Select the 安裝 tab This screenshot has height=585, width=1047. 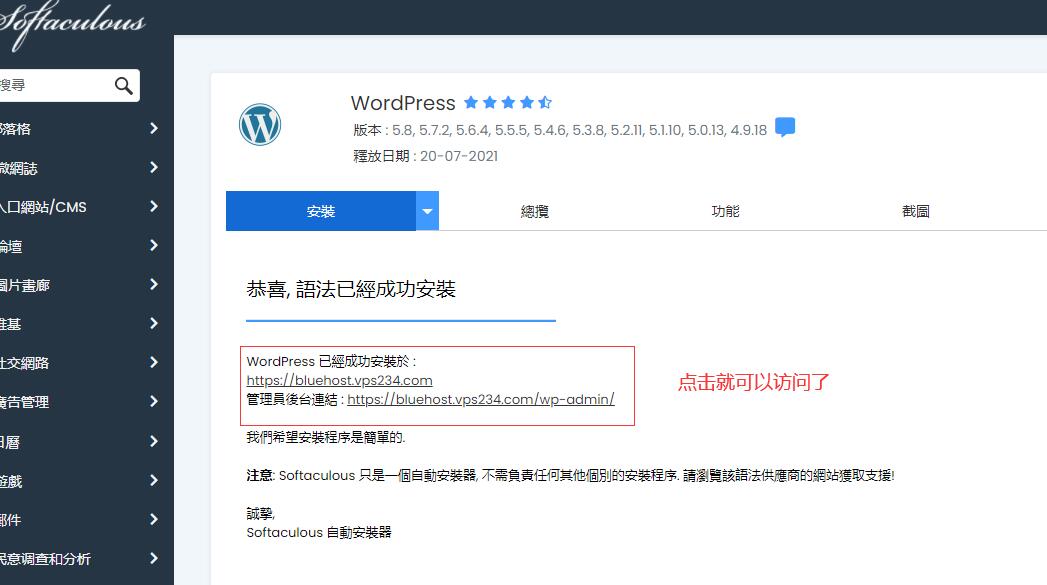(321, 211)
